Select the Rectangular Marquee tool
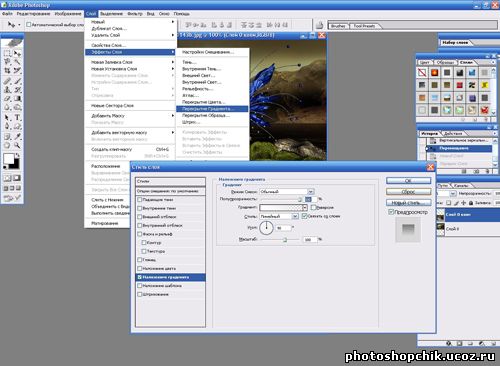Screen dimensions: 500x366 pos(7,53)
